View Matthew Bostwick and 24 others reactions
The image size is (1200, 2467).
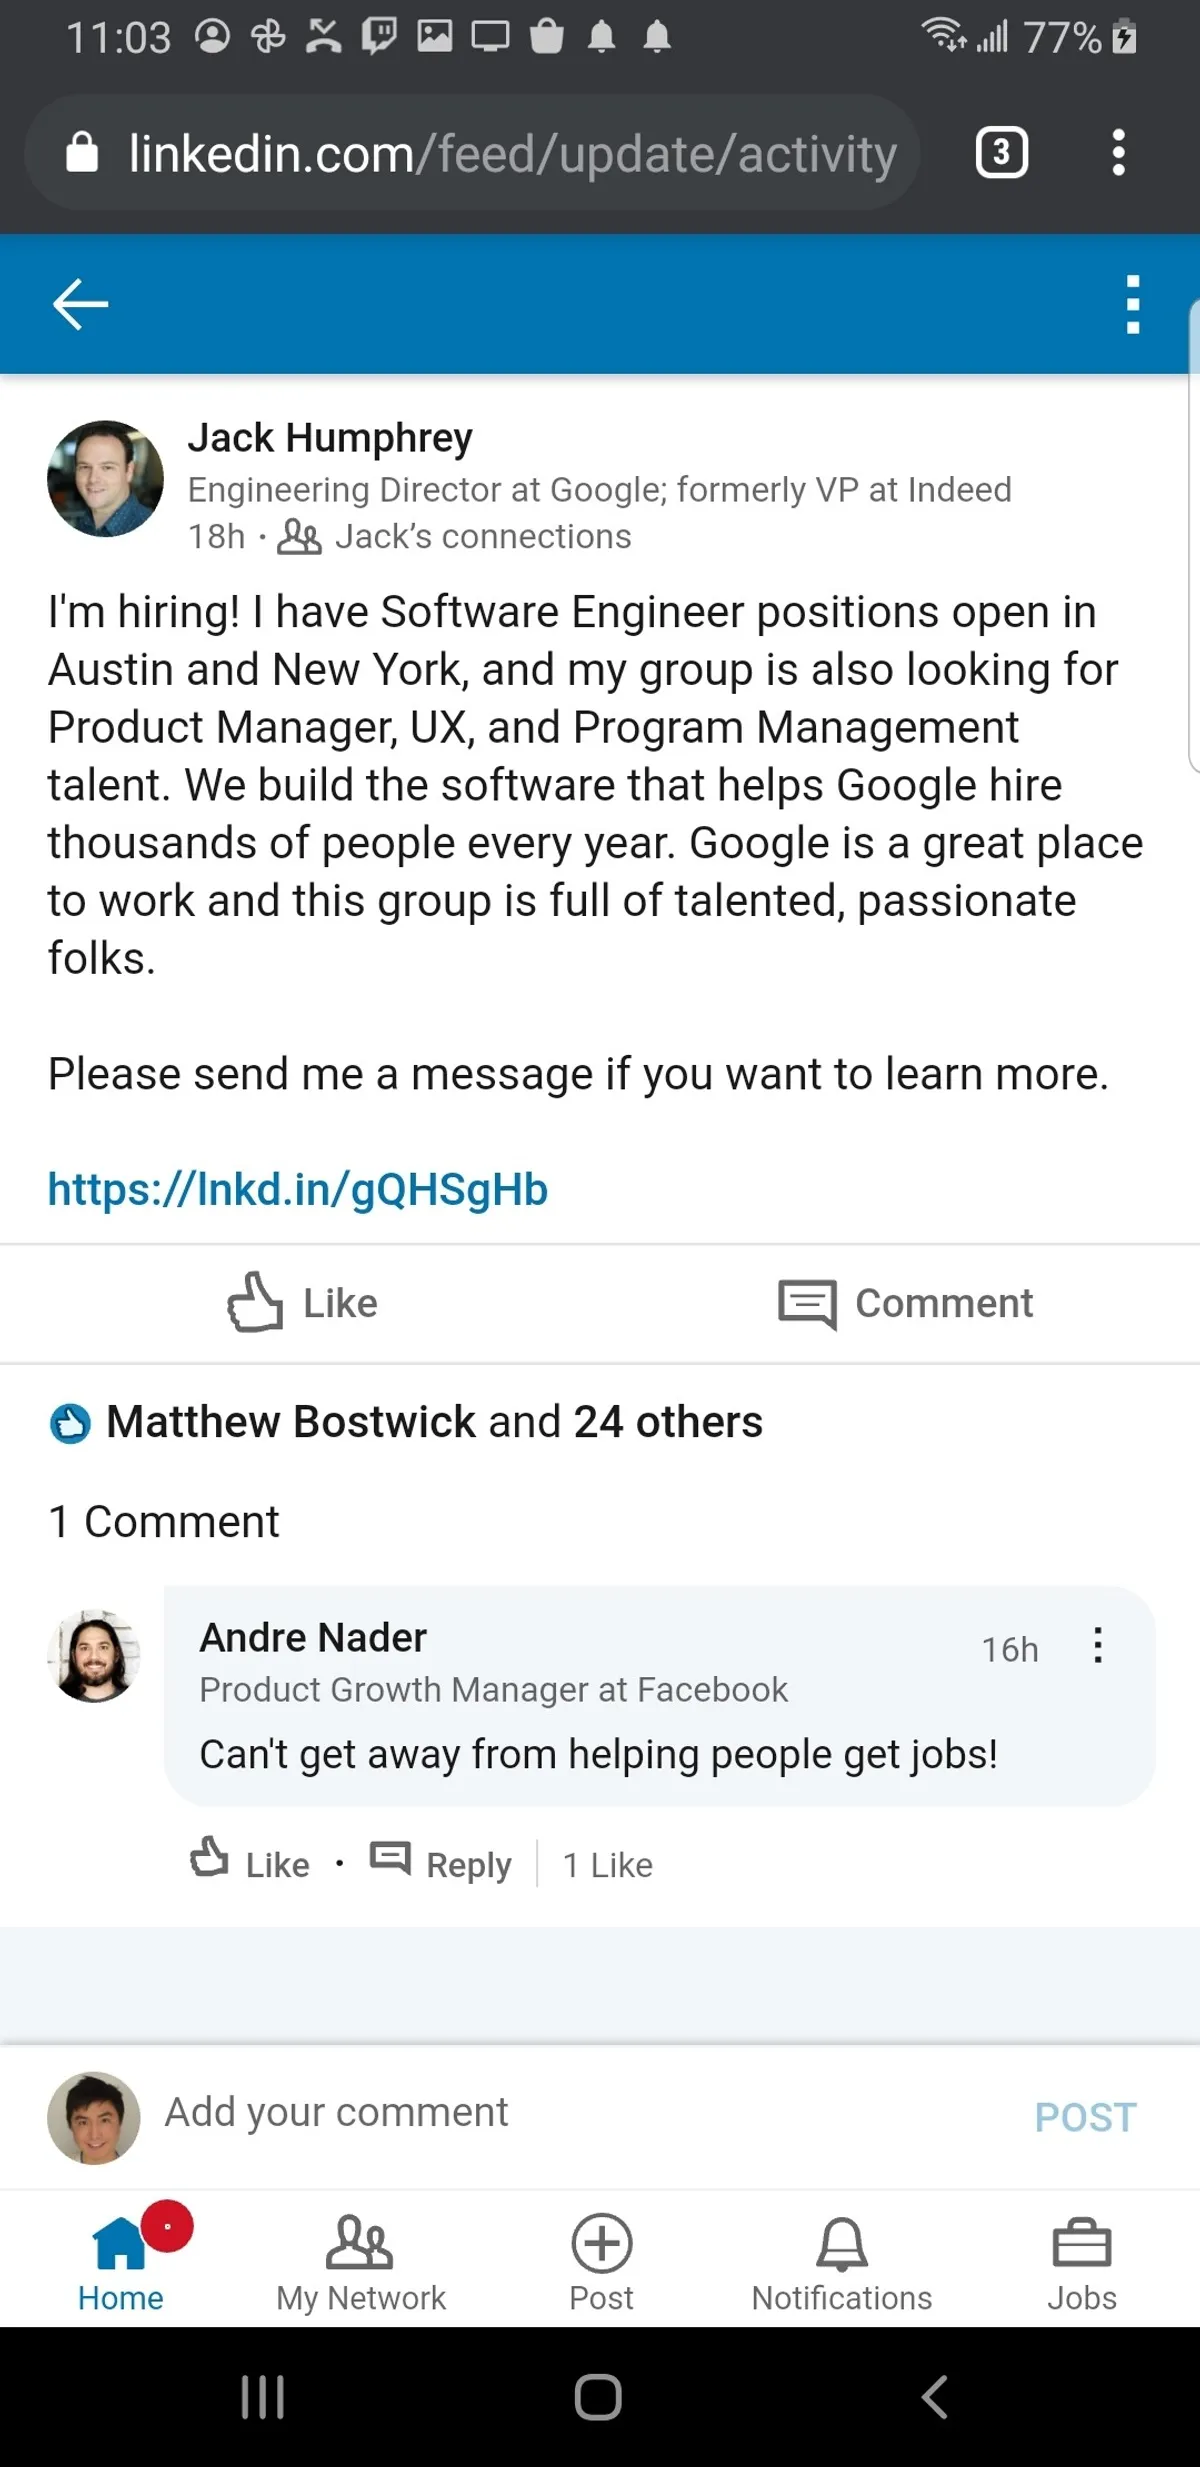(434, 1422)
